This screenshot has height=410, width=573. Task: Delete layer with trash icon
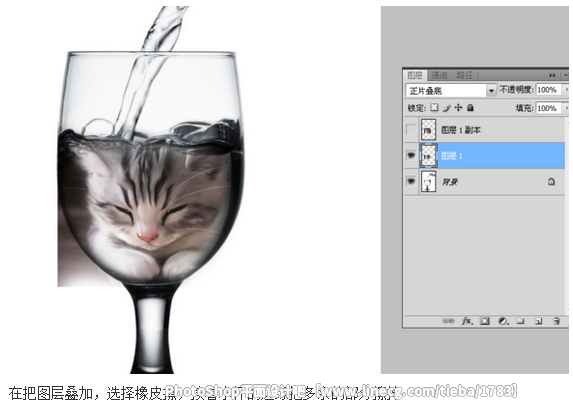[x=556, y=321]
